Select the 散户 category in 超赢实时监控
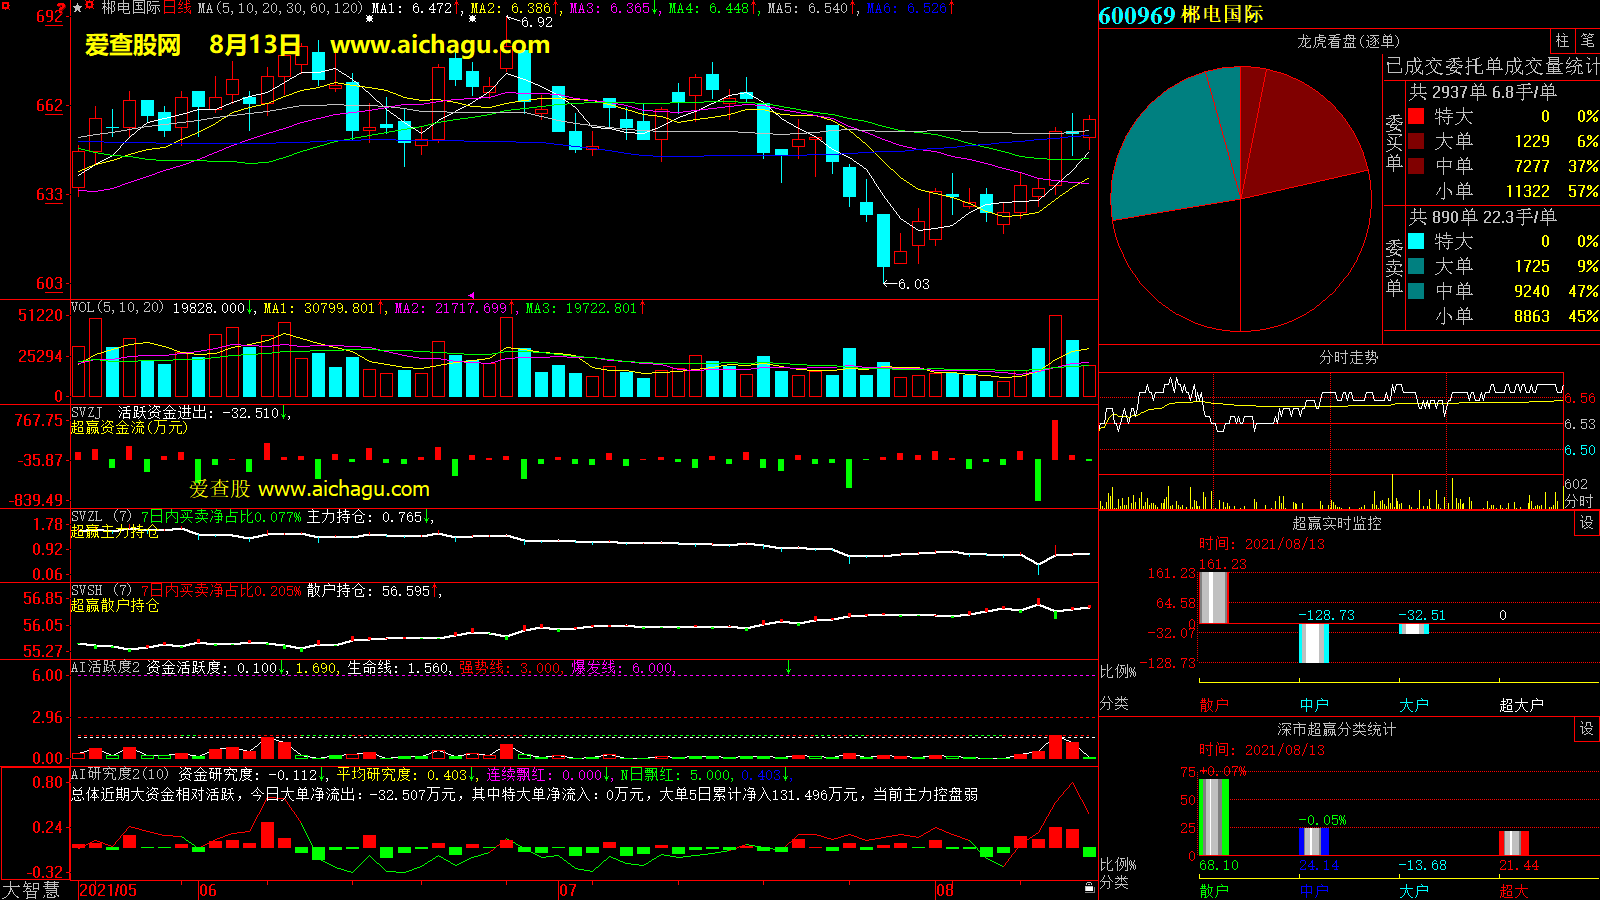The image size is (1600, 900). tap(1213, 705)
